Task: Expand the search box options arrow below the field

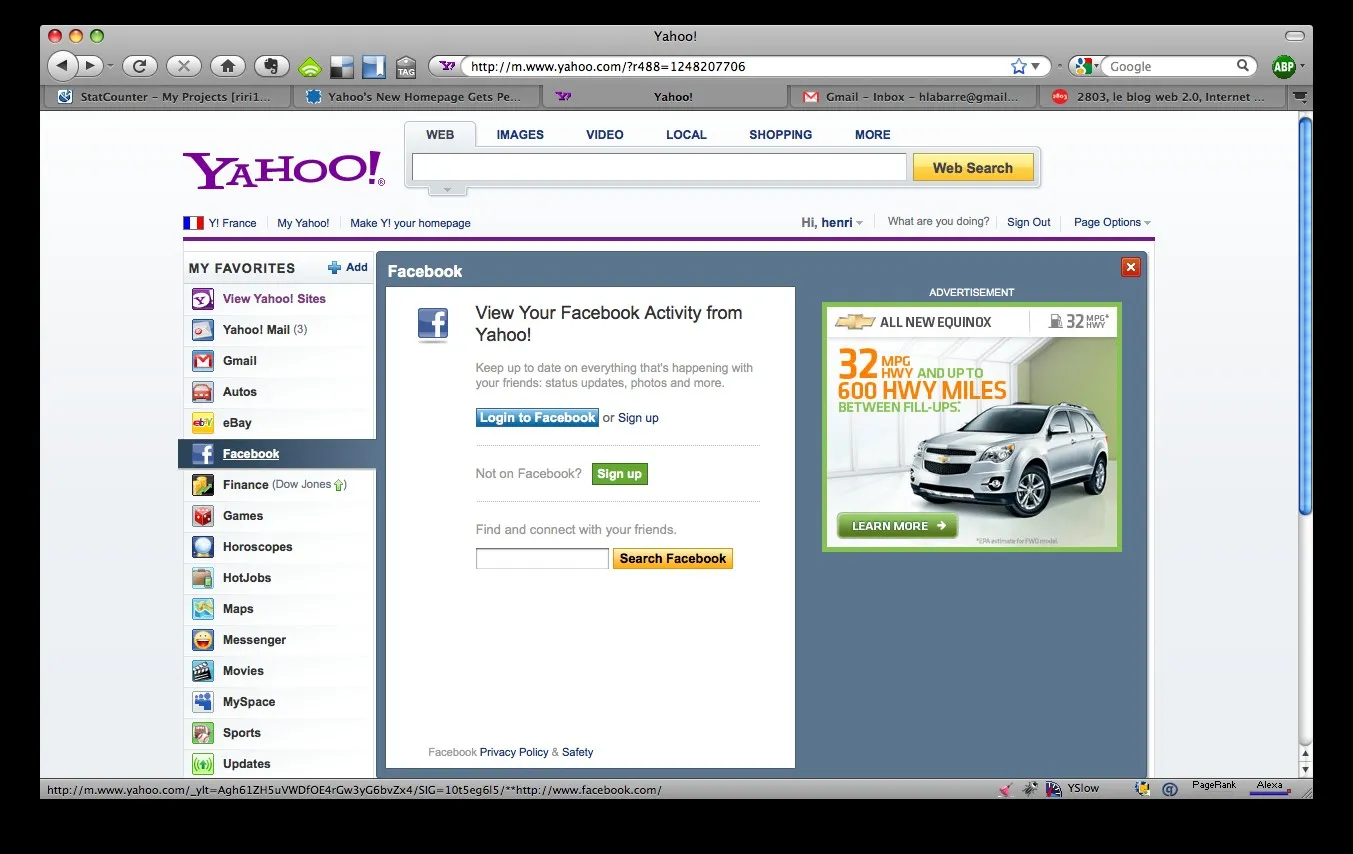Action: pos(447,189)
